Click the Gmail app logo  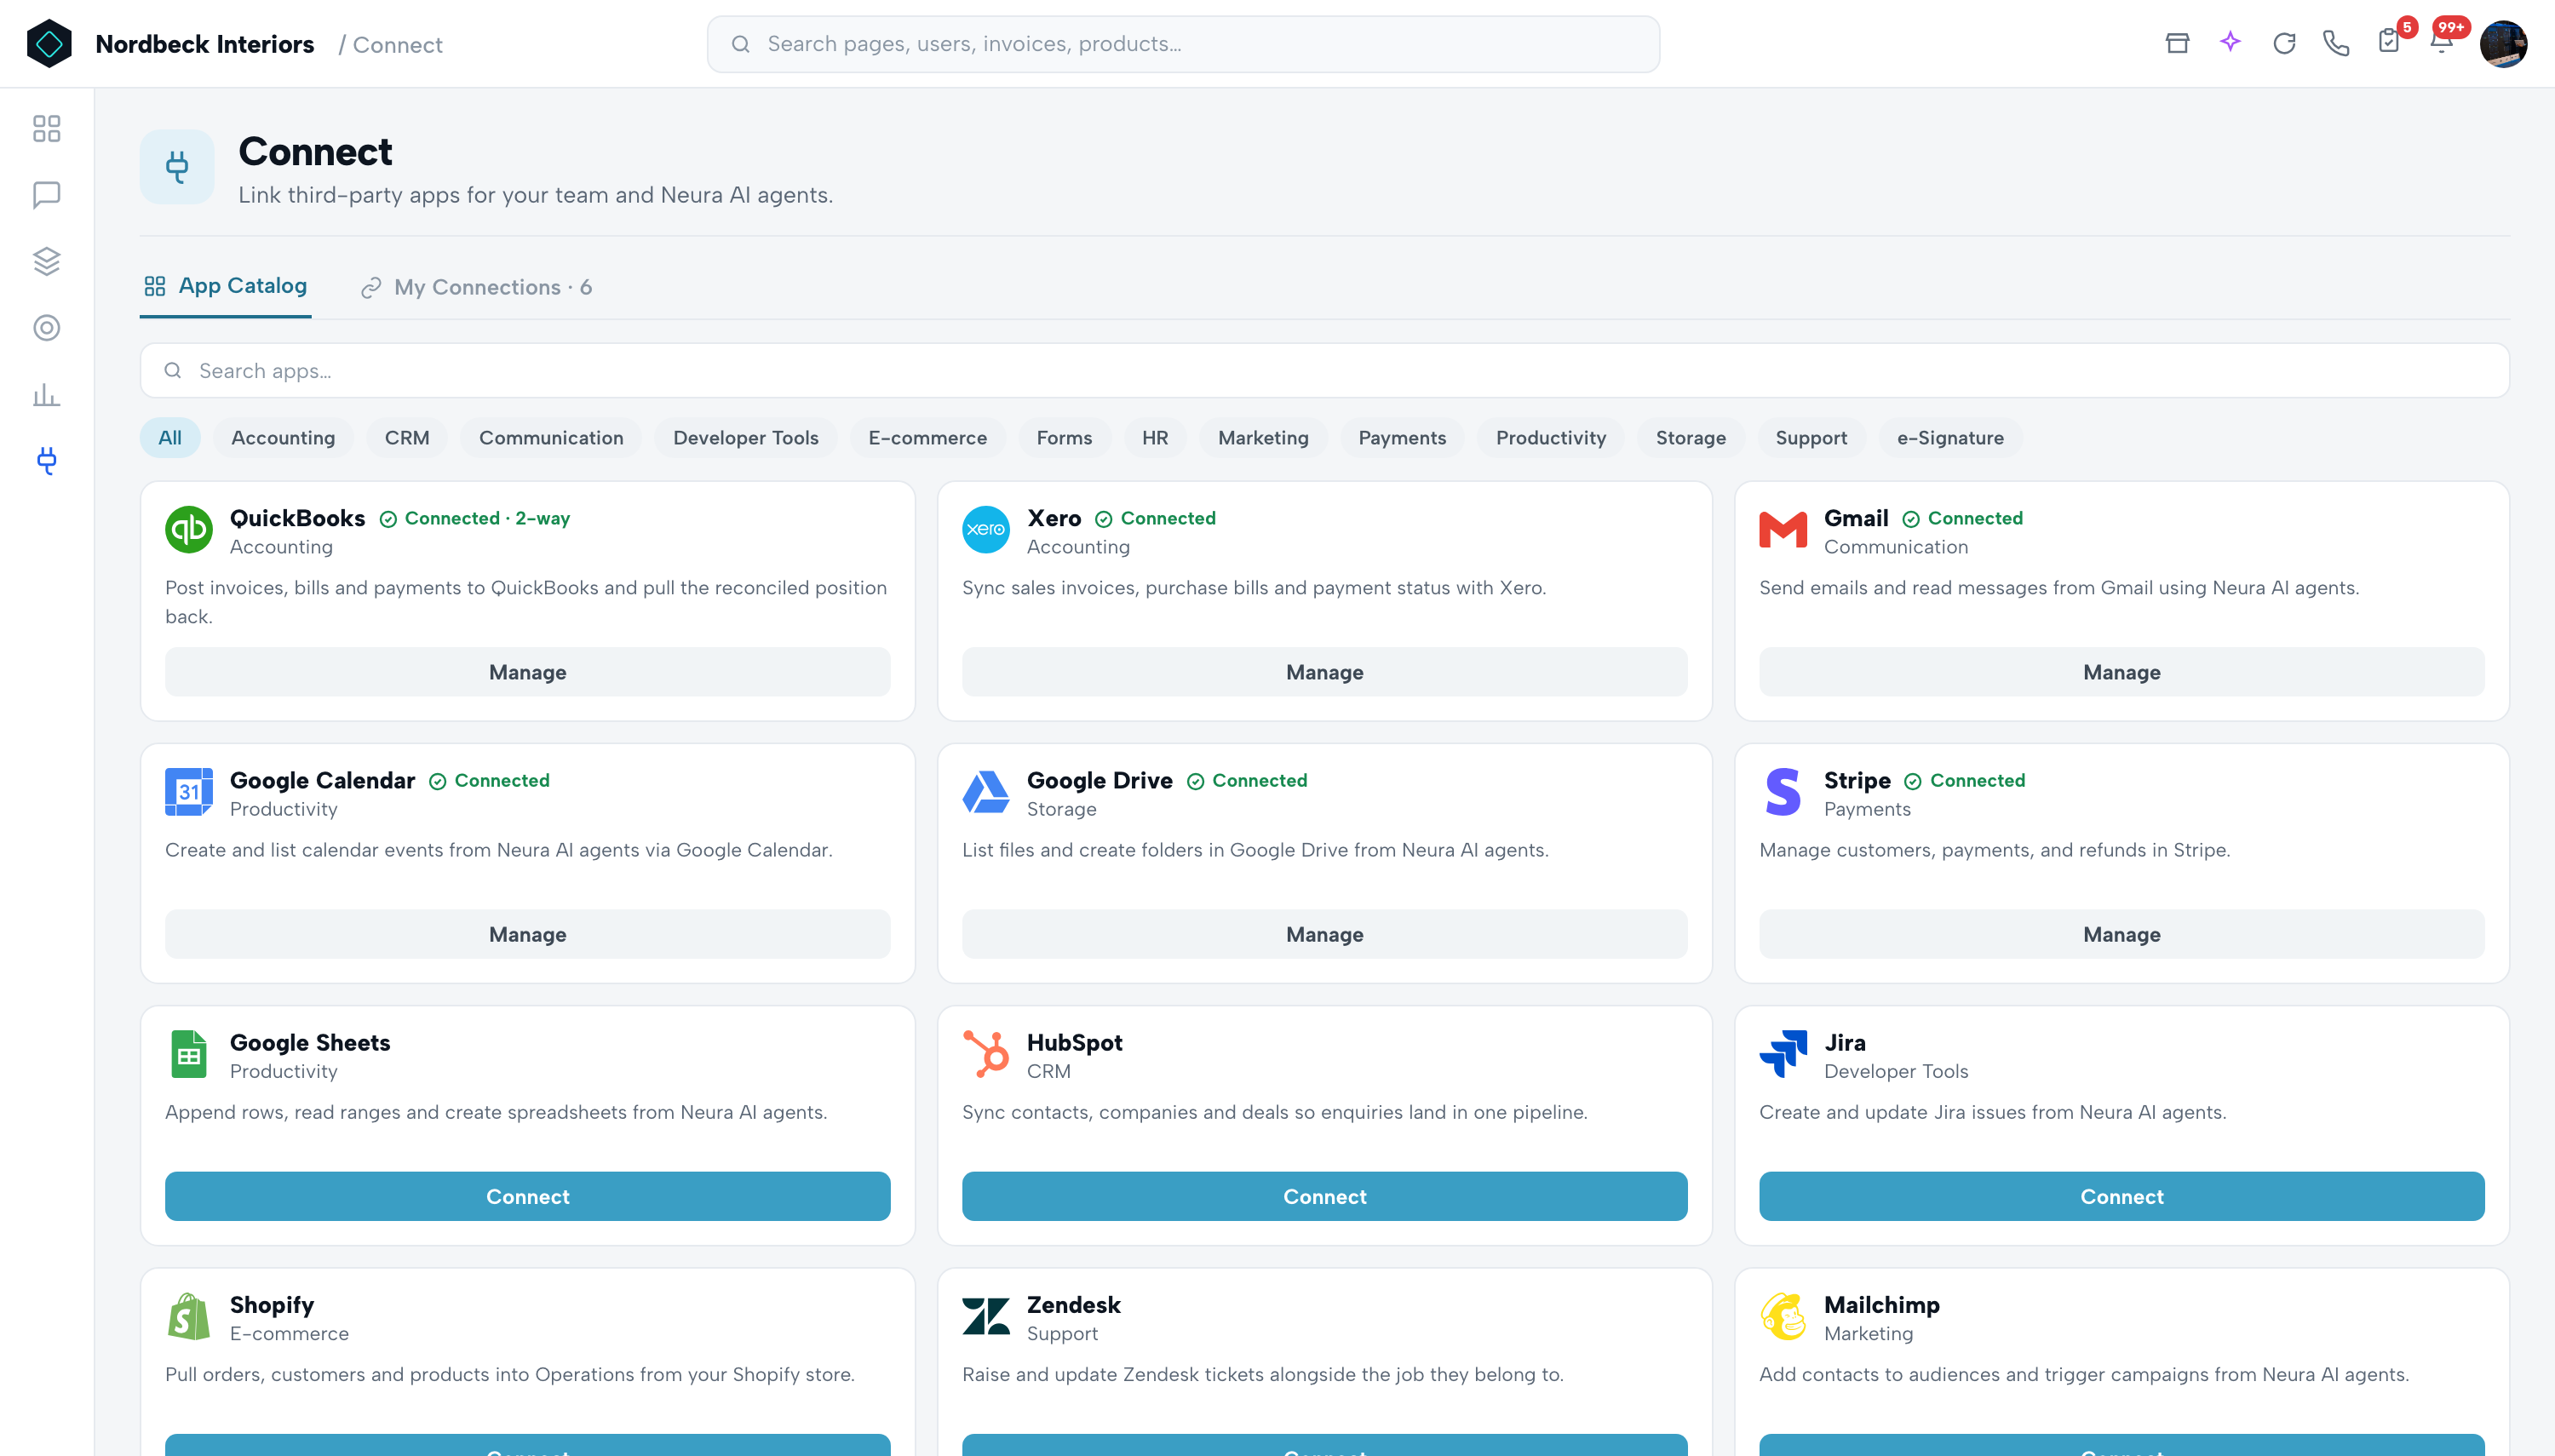(x=1783, y=530)
